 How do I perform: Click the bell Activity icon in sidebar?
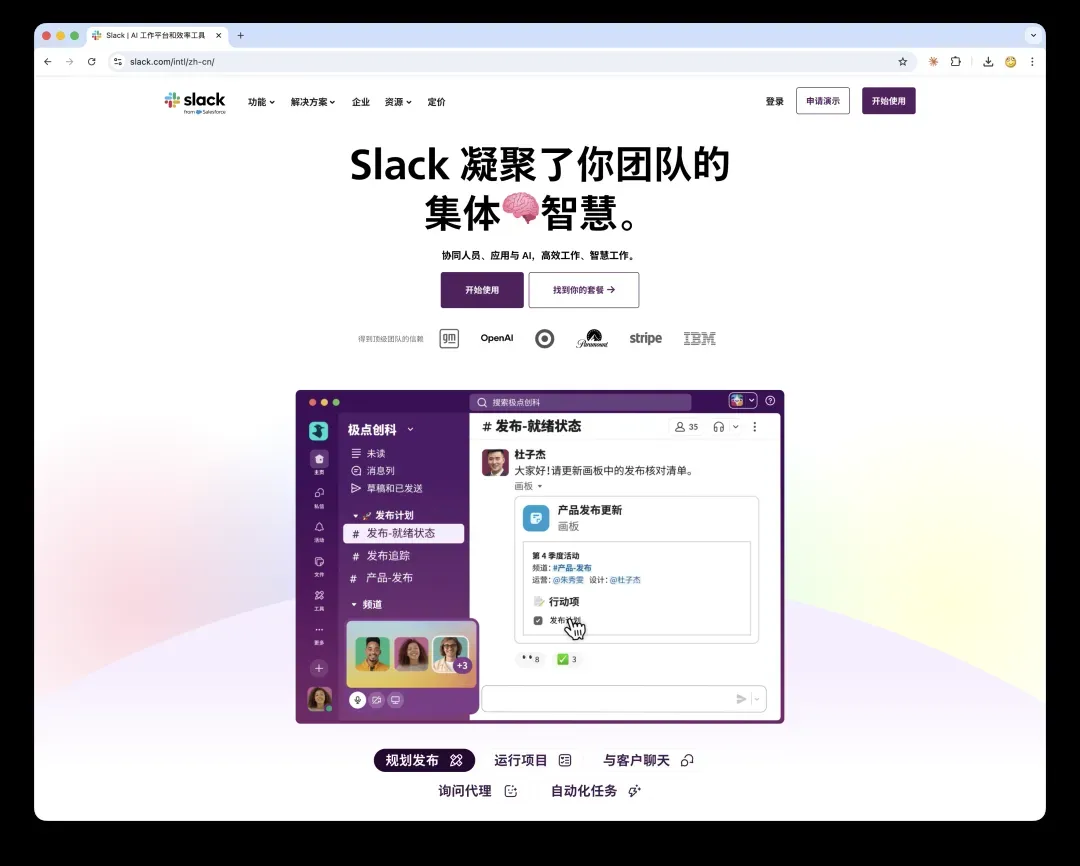pyautogui.click(x=319, y=527)
